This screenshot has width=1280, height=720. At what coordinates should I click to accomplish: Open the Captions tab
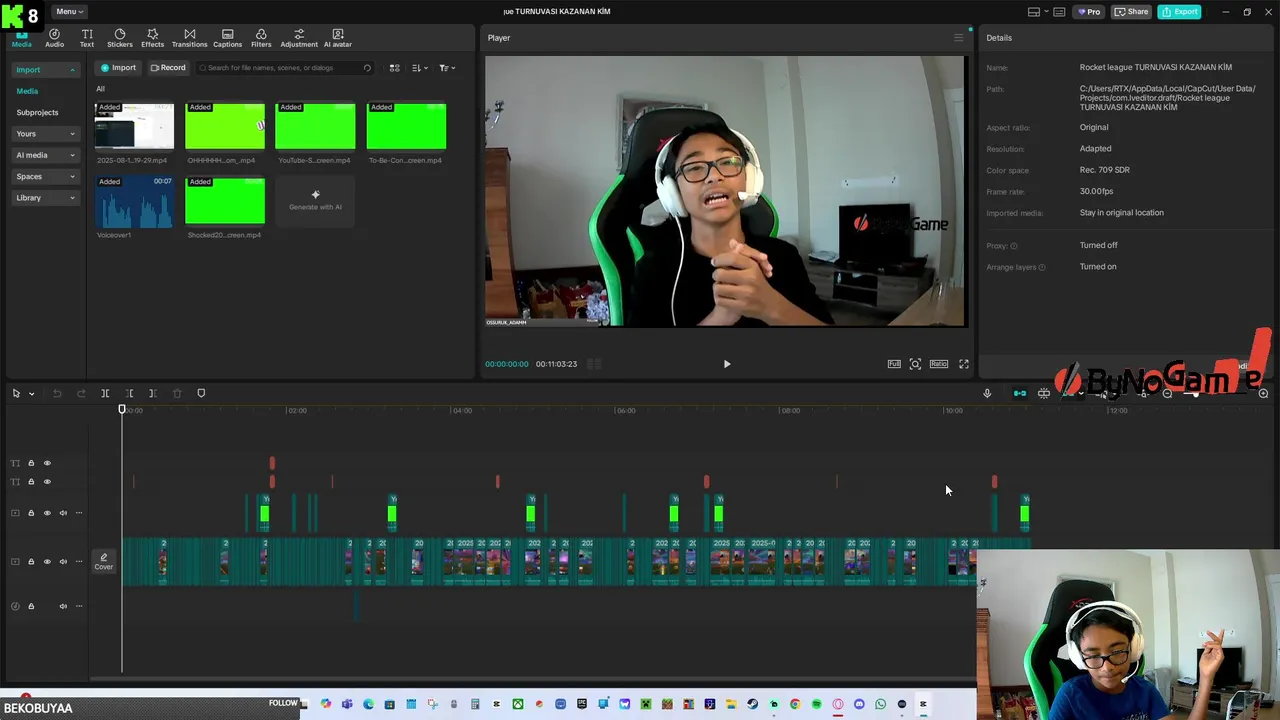227,38
